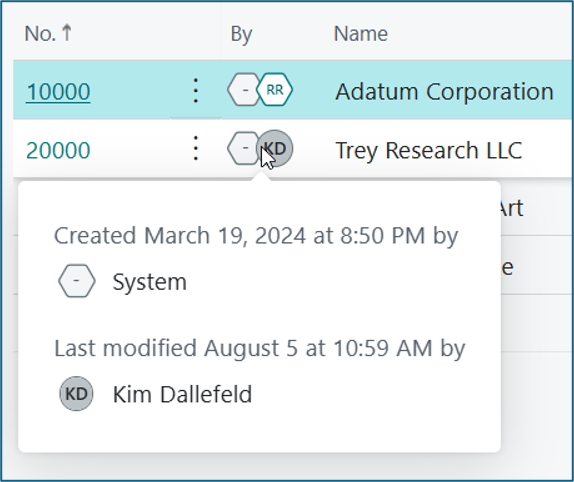Click the System hexagon icon in the popup
574x482 pixels.
coord(77,281)
